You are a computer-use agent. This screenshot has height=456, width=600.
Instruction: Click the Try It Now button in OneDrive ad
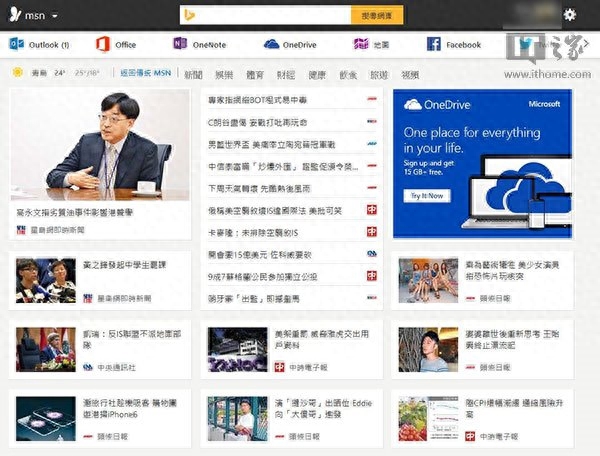point(427,196)
